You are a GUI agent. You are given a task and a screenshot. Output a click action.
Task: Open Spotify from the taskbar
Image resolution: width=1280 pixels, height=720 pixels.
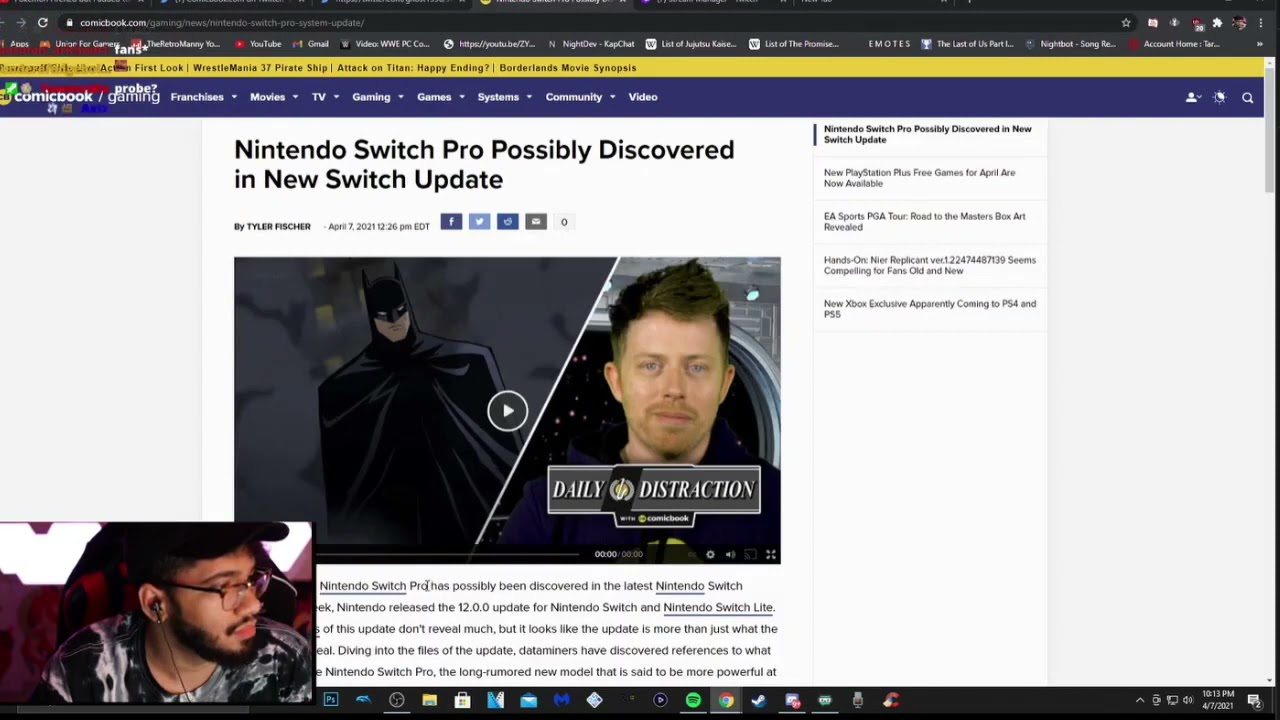[693, 700]
